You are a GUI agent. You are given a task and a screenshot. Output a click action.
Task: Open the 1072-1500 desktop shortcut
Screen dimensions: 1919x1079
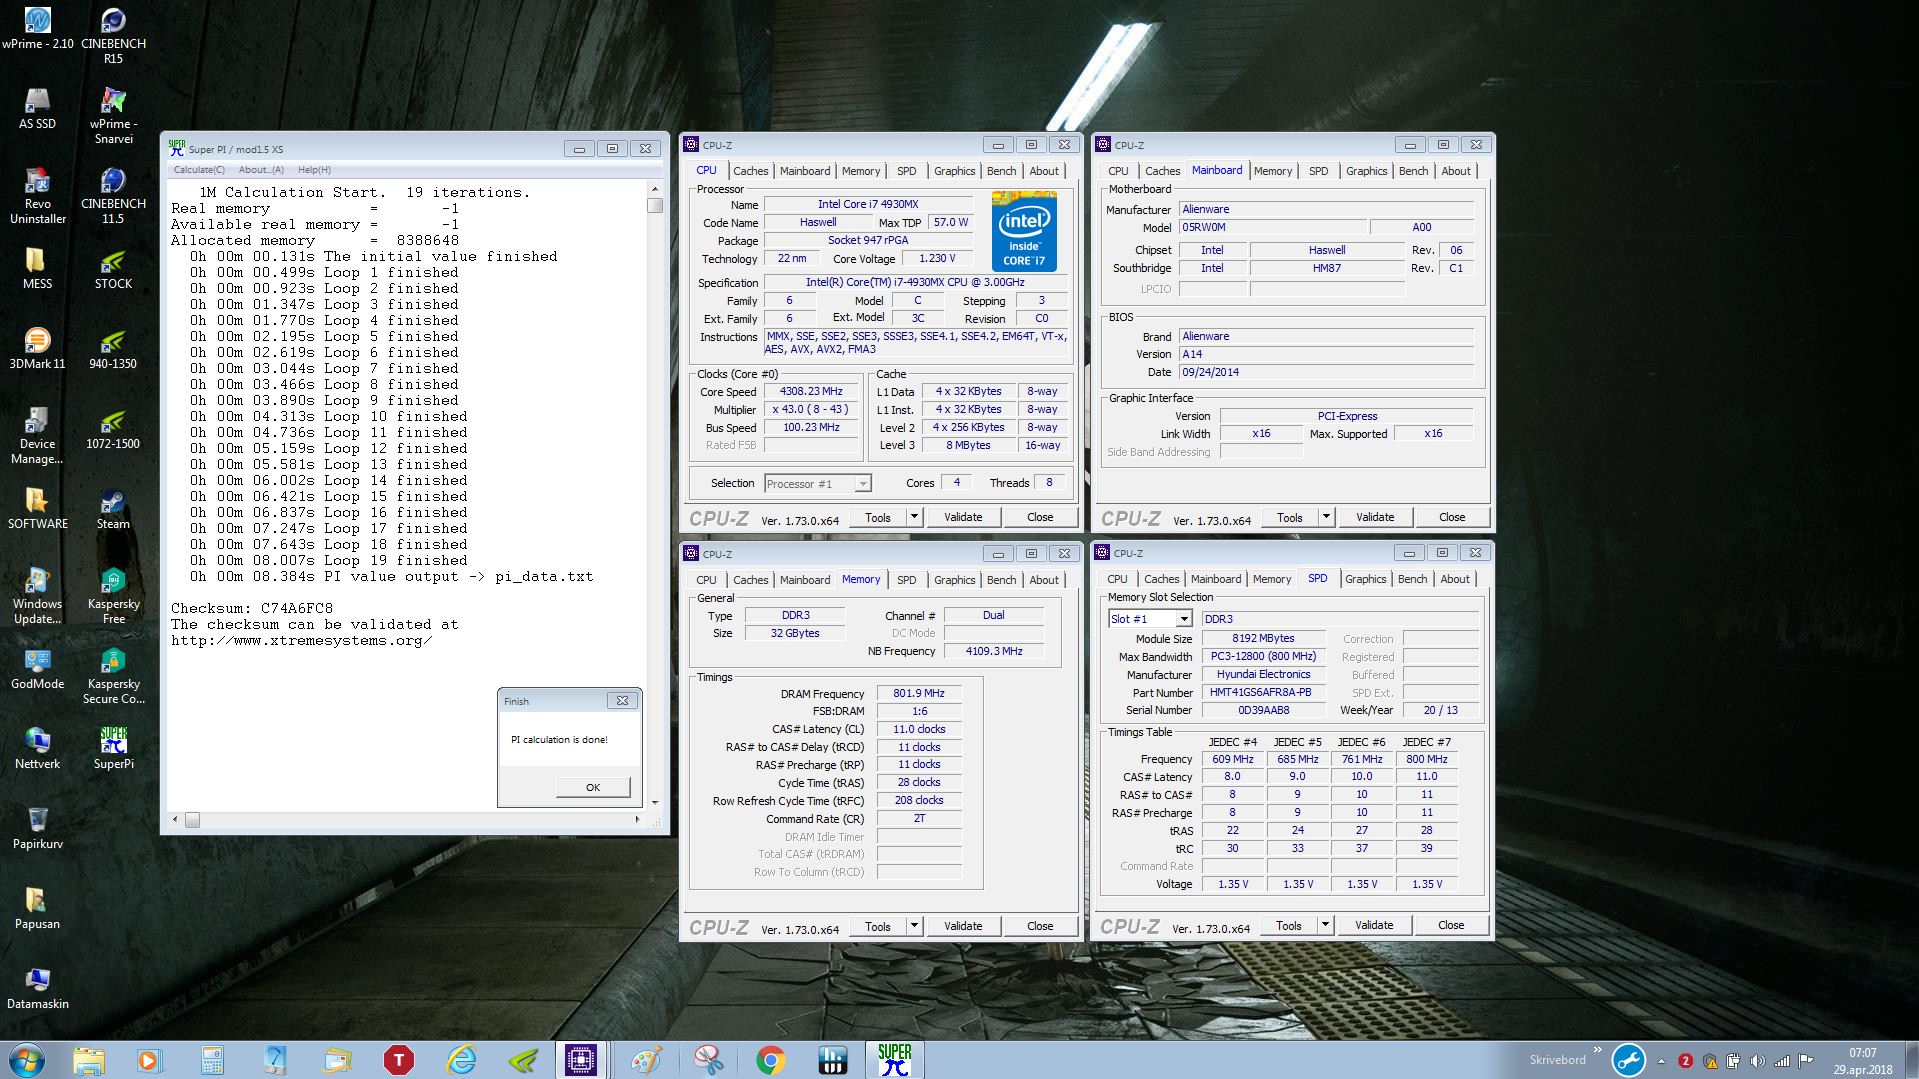tap(113, 428)
